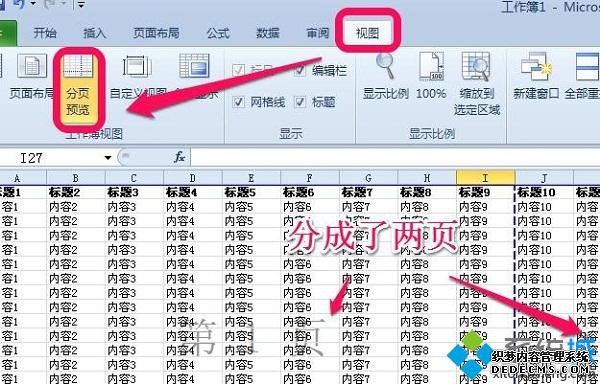Select the 视图 ribbon tab

coord(367,33)
